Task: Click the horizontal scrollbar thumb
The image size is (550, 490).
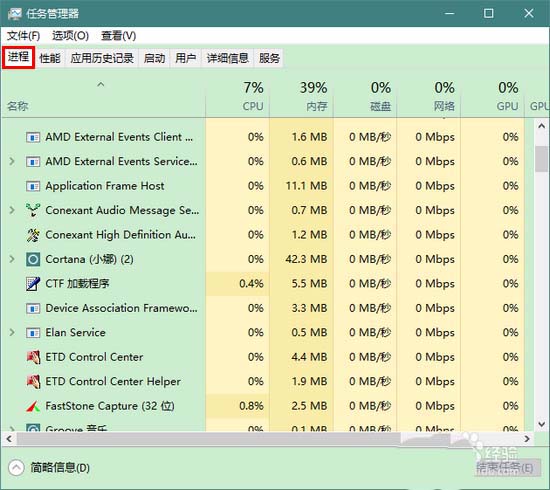Action: pos(209,439)
